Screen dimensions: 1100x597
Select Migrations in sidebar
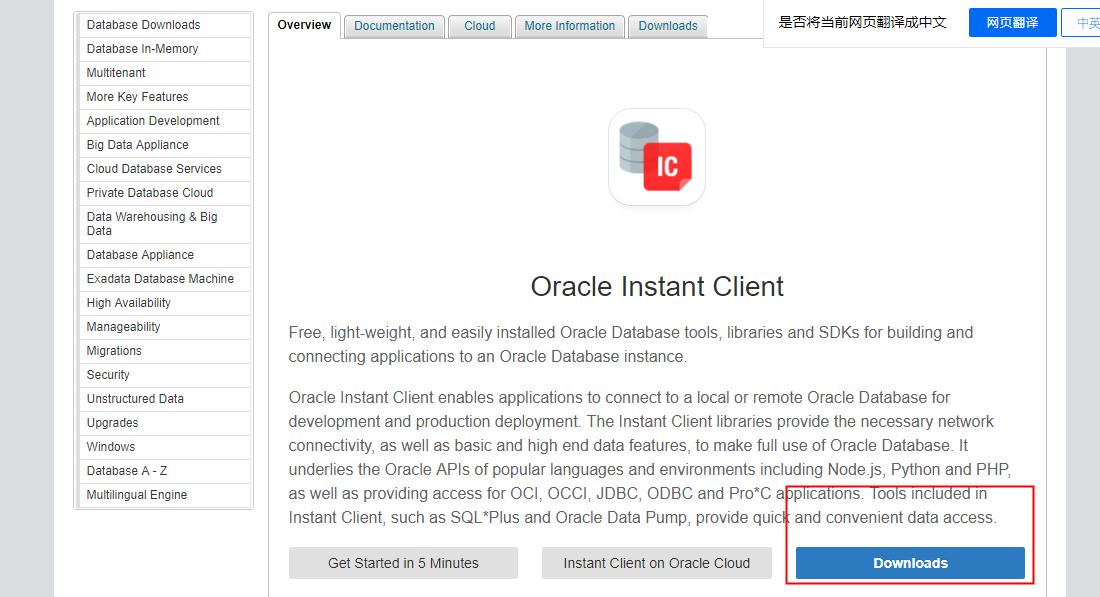coord(164,351)
